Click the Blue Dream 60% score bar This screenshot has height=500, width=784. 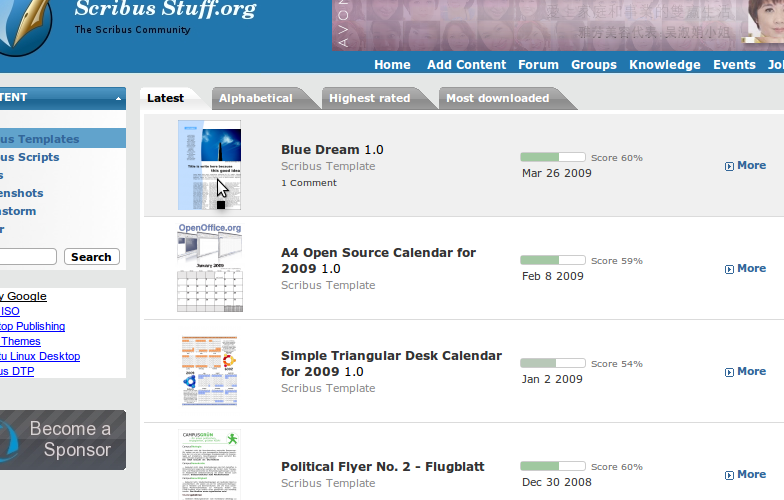point(552,157)
